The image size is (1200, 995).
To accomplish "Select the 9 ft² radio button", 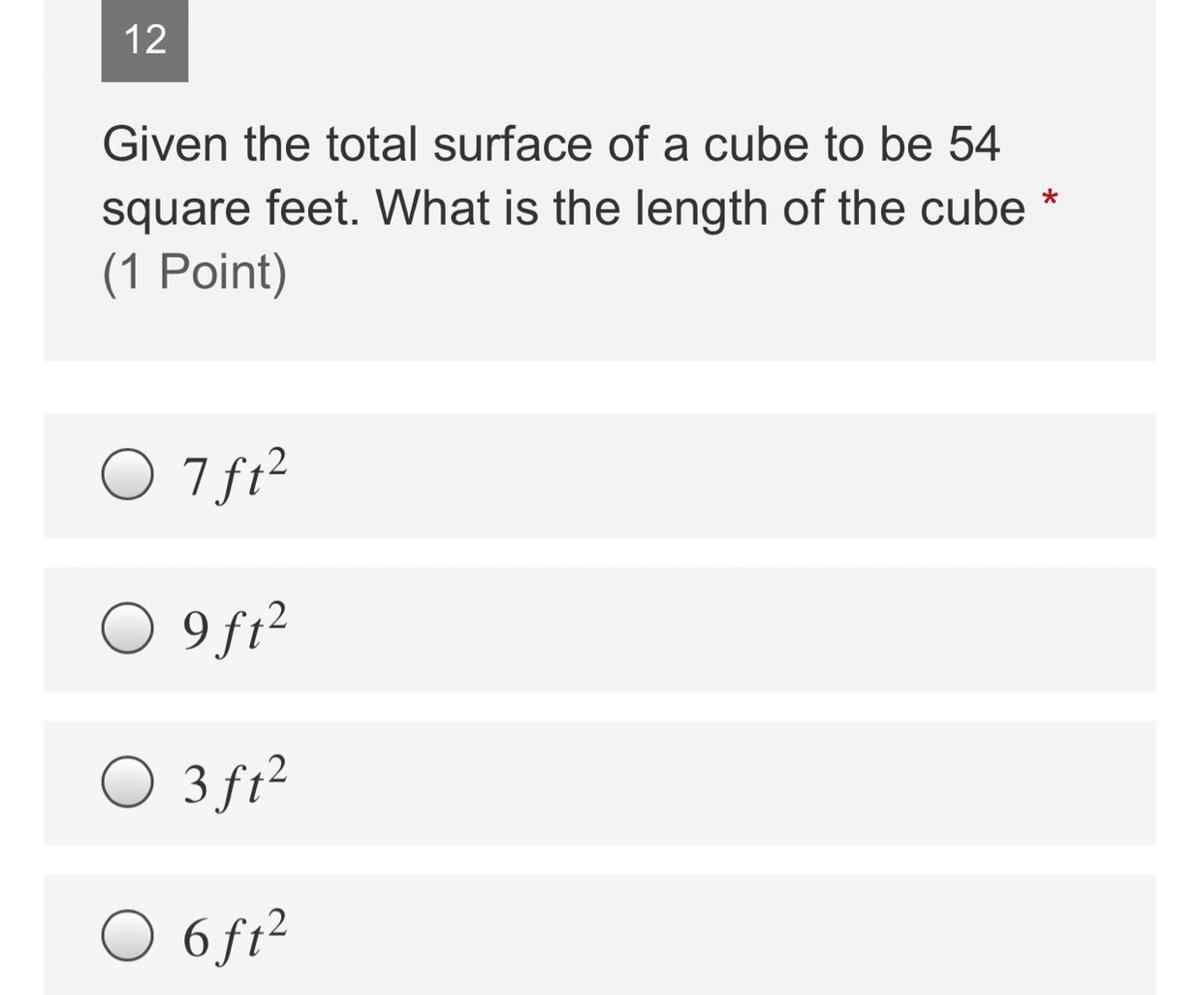I will point(127,629).
